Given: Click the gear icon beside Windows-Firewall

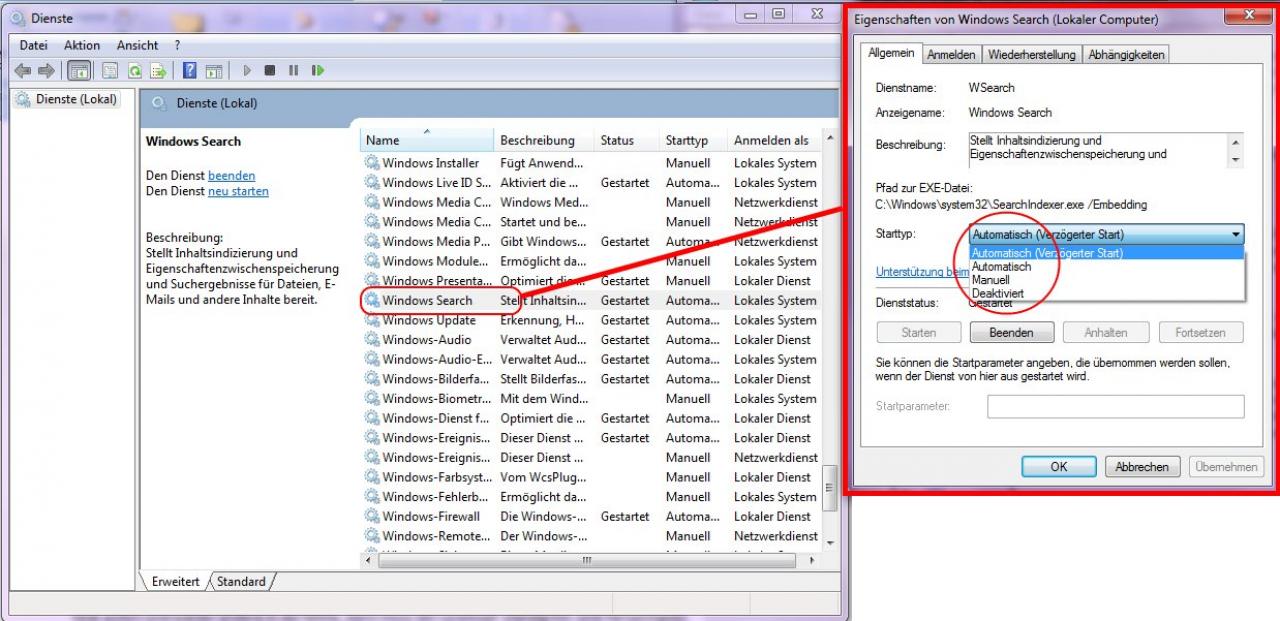Looking at the screenshot, I should [x=372, y=516].
